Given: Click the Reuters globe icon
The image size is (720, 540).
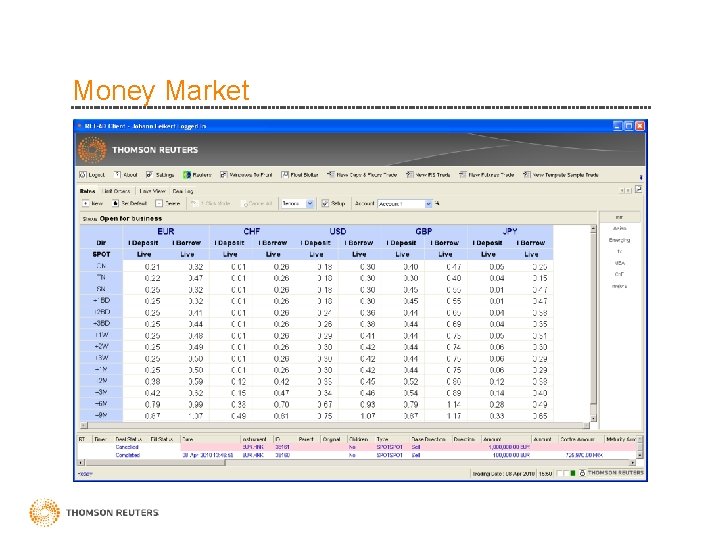Looking at the screenshot, I should click(x=187, y=175).
